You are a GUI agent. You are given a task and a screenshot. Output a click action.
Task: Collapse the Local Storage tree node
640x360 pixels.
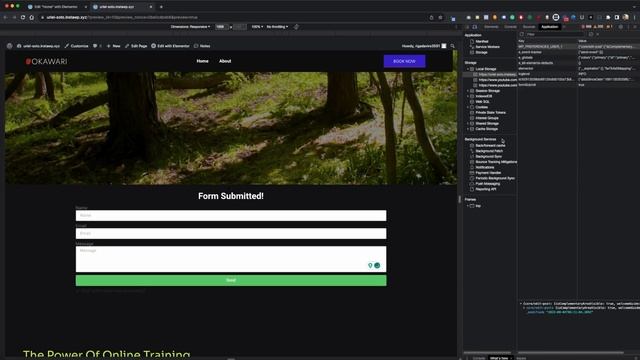[468, 69]
